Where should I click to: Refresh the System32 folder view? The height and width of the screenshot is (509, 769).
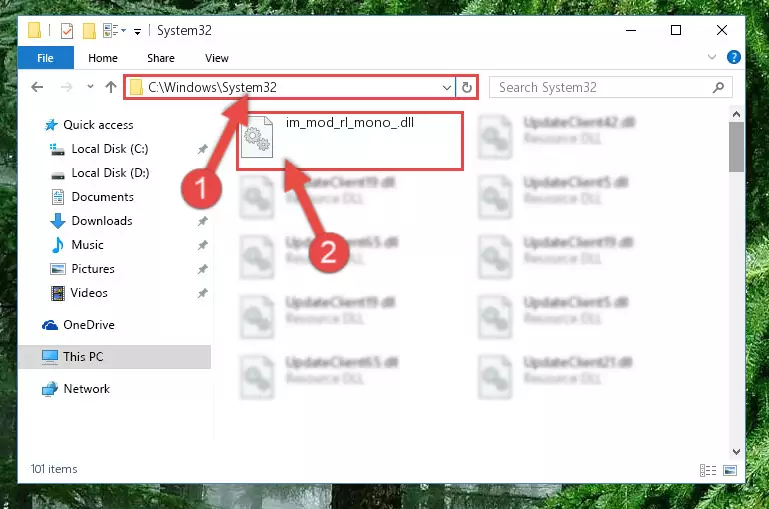point(466,88)
